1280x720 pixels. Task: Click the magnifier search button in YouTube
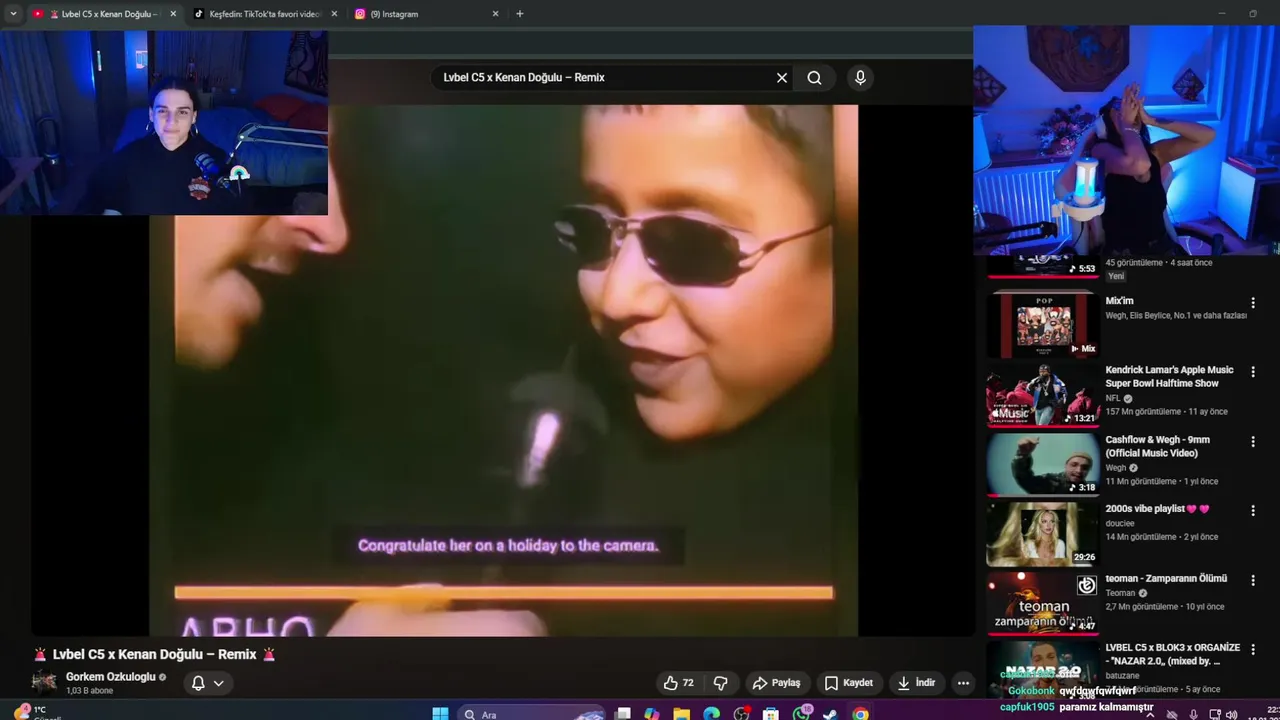[815, 78]
